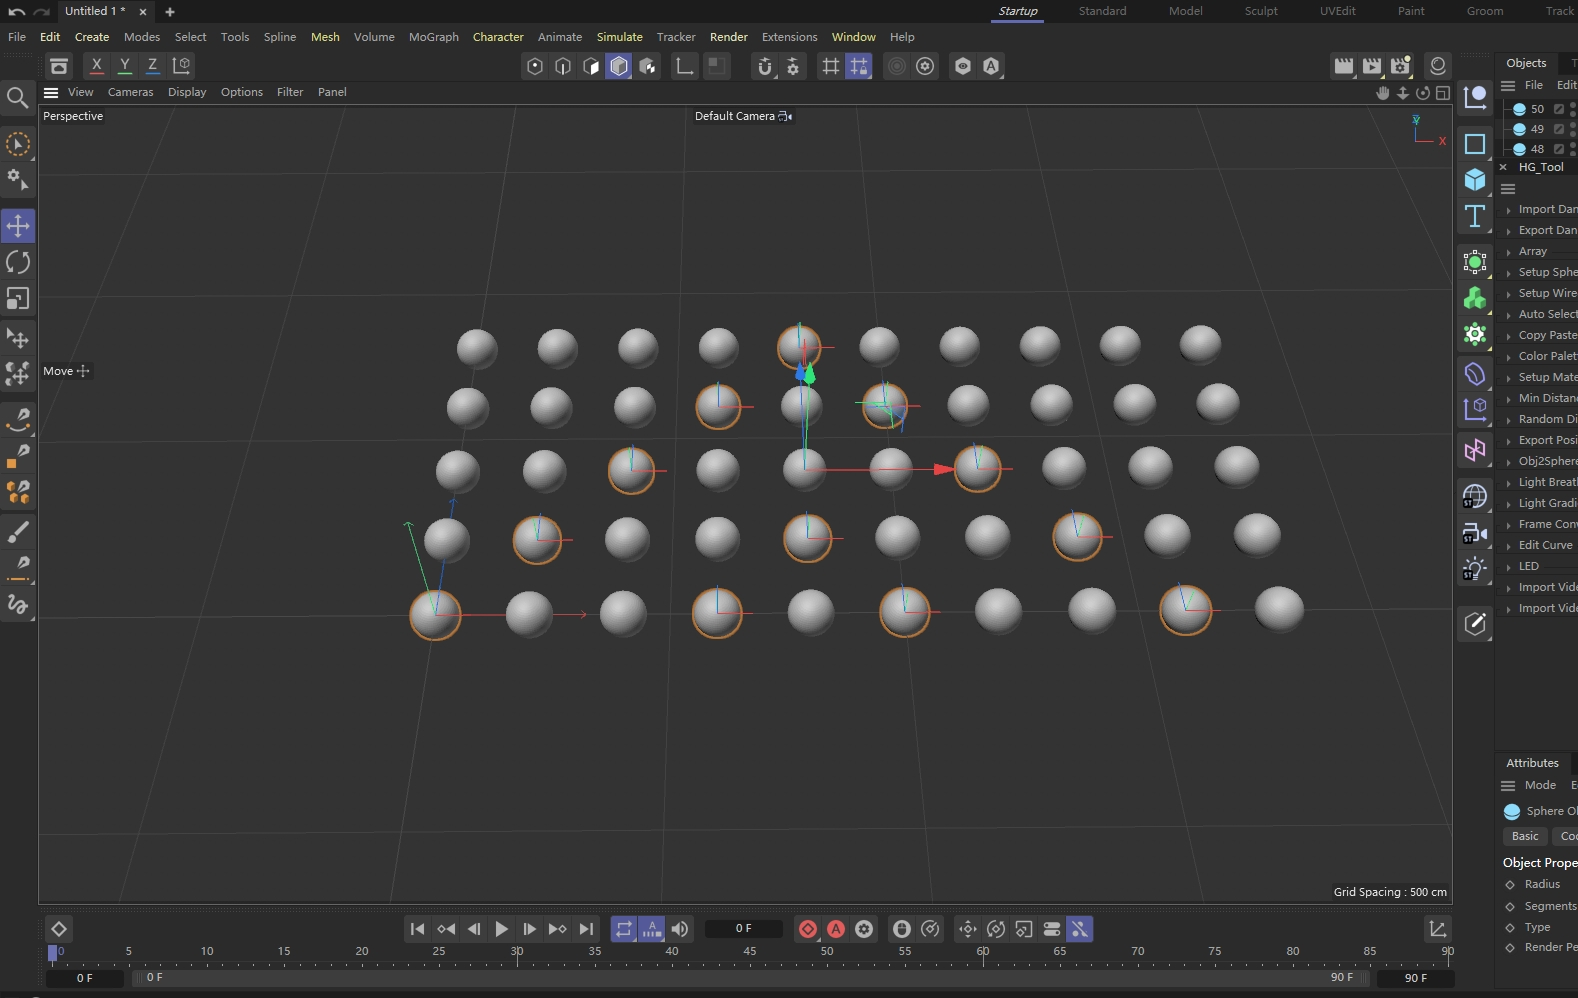Expand the Color Palette section arrow
This screenshot has height=998, width=1578.
tap(1509, 357)
